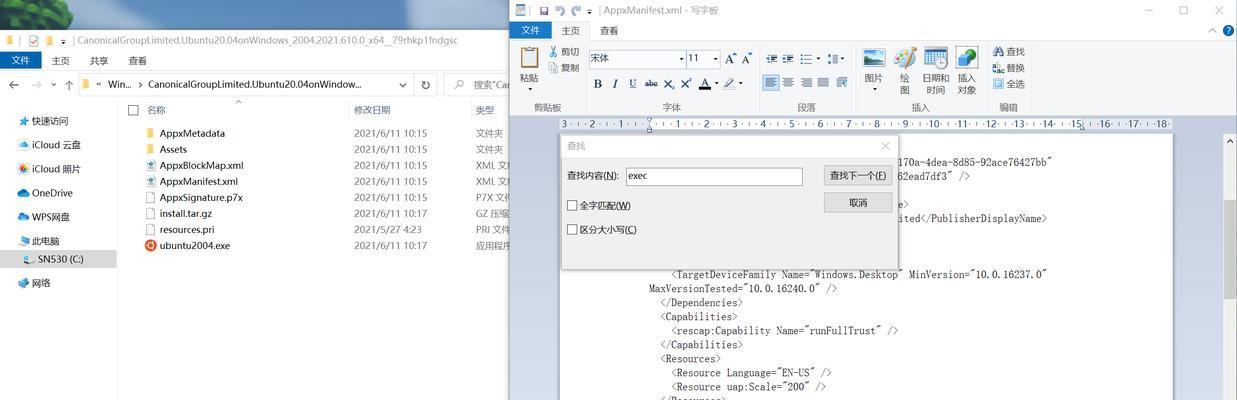The image size is (1237, 400).
Task: Open Explorer recent locations dropdown
Action: pos(52,85)
